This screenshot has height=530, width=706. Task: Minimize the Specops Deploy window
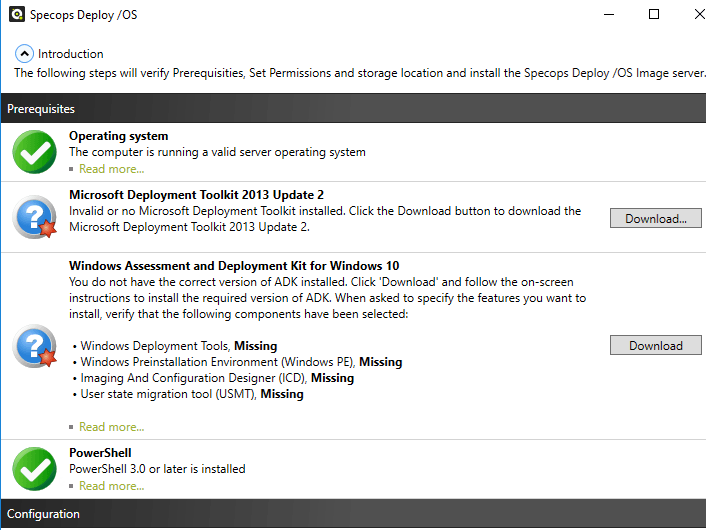pyautogui.click(x=609, y=14)
